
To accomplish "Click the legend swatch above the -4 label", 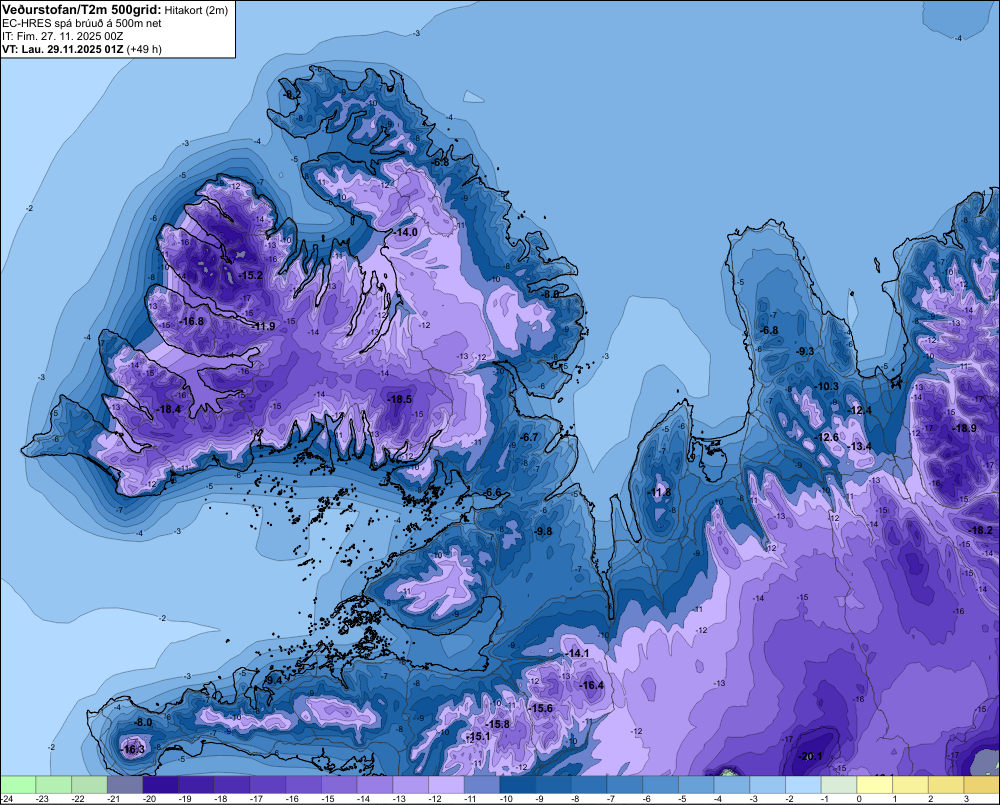I will (x=732, y=784).
